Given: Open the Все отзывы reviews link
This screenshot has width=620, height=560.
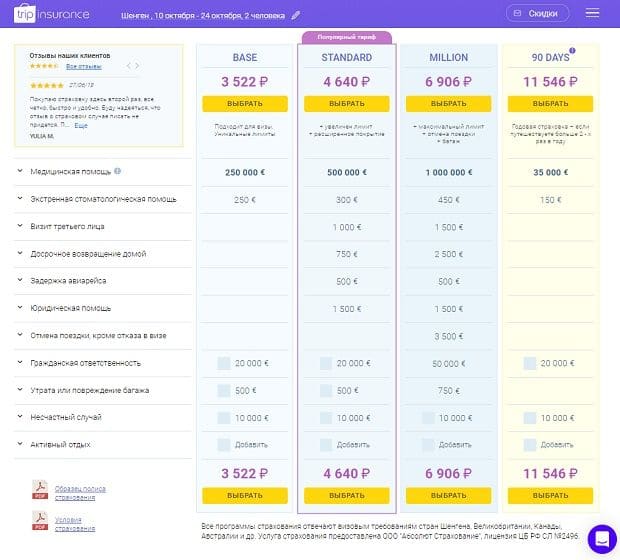Looking at the screenshot, I should point(83,66).
